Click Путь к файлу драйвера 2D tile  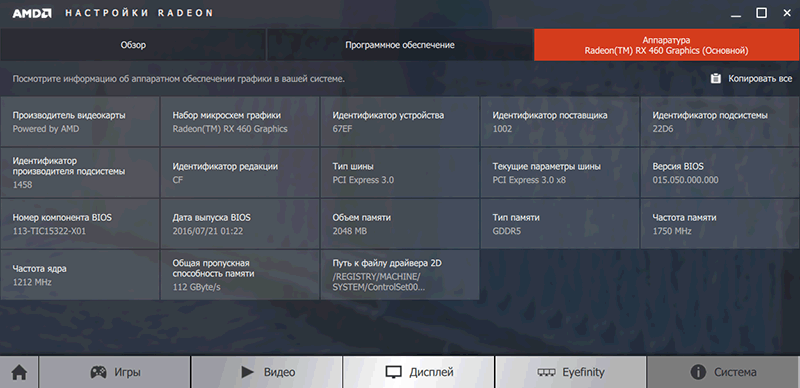point(399,275)
